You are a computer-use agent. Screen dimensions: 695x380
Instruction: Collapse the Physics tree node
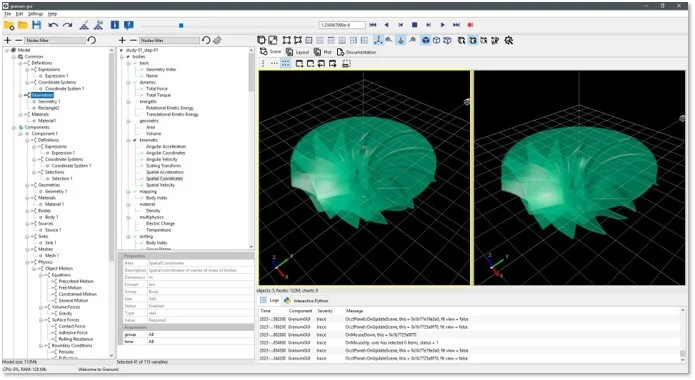[27, 262]
